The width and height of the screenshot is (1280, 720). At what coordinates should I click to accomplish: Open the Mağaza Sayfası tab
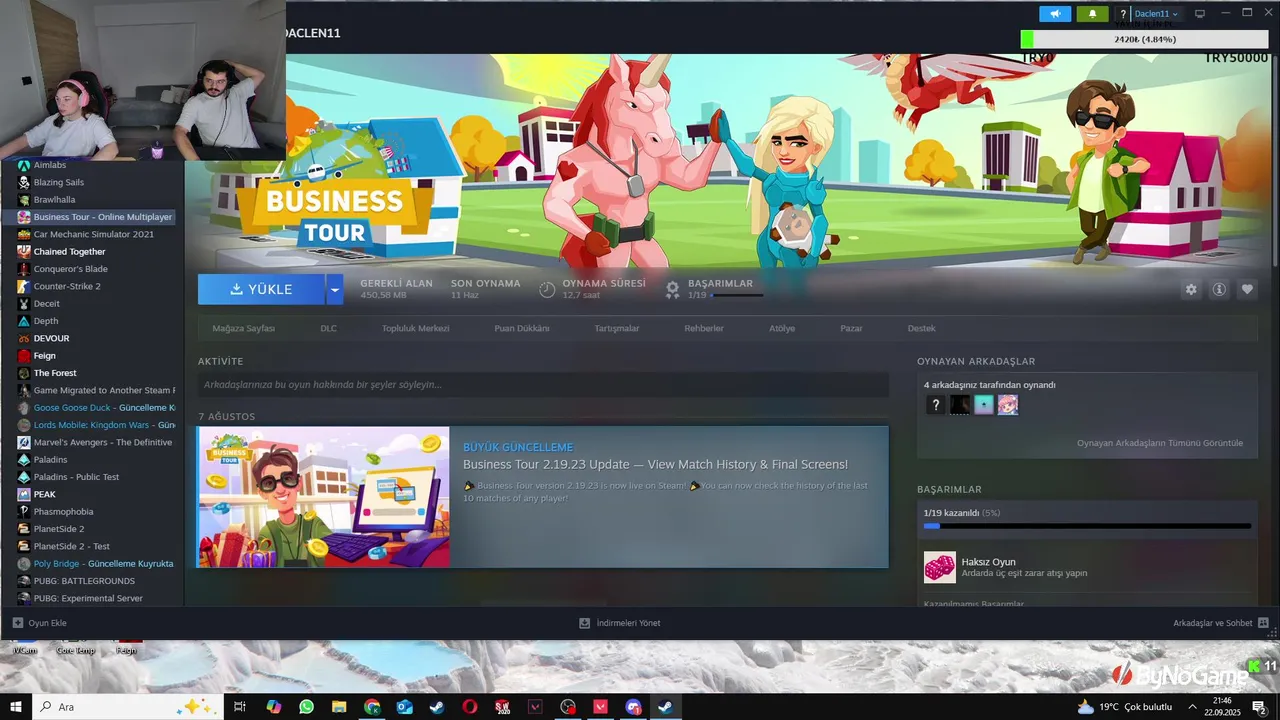click(243, 328)
